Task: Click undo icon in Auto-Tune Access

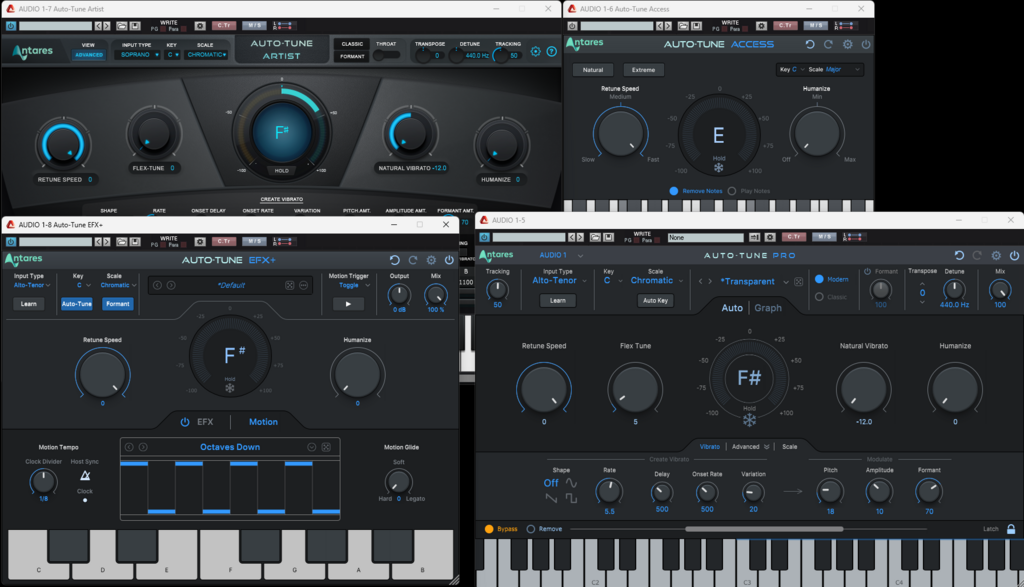Action: pyautogui.click(x=810, y=44)
